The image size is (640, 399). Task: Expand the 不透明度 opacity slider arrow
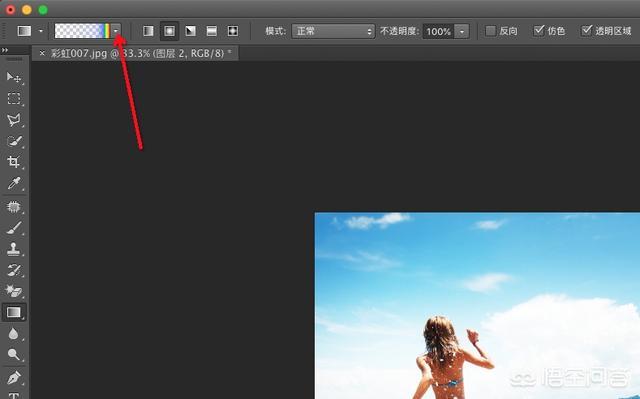pyautogui.click(x=462, y=31)
